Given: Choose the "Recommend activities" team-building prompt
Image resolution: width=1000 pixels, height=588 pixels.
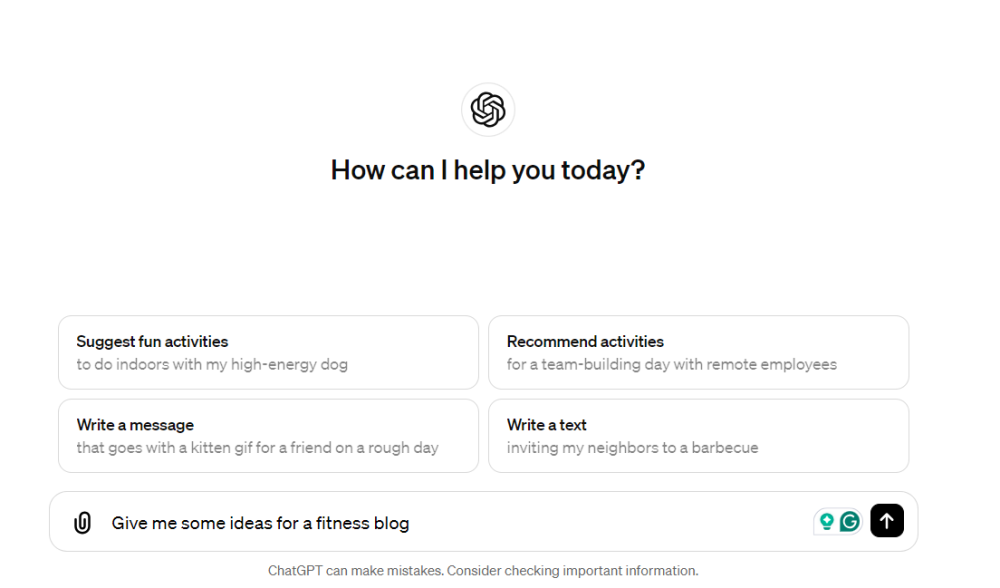Looking at the screenshot, I should coord(698,352).
